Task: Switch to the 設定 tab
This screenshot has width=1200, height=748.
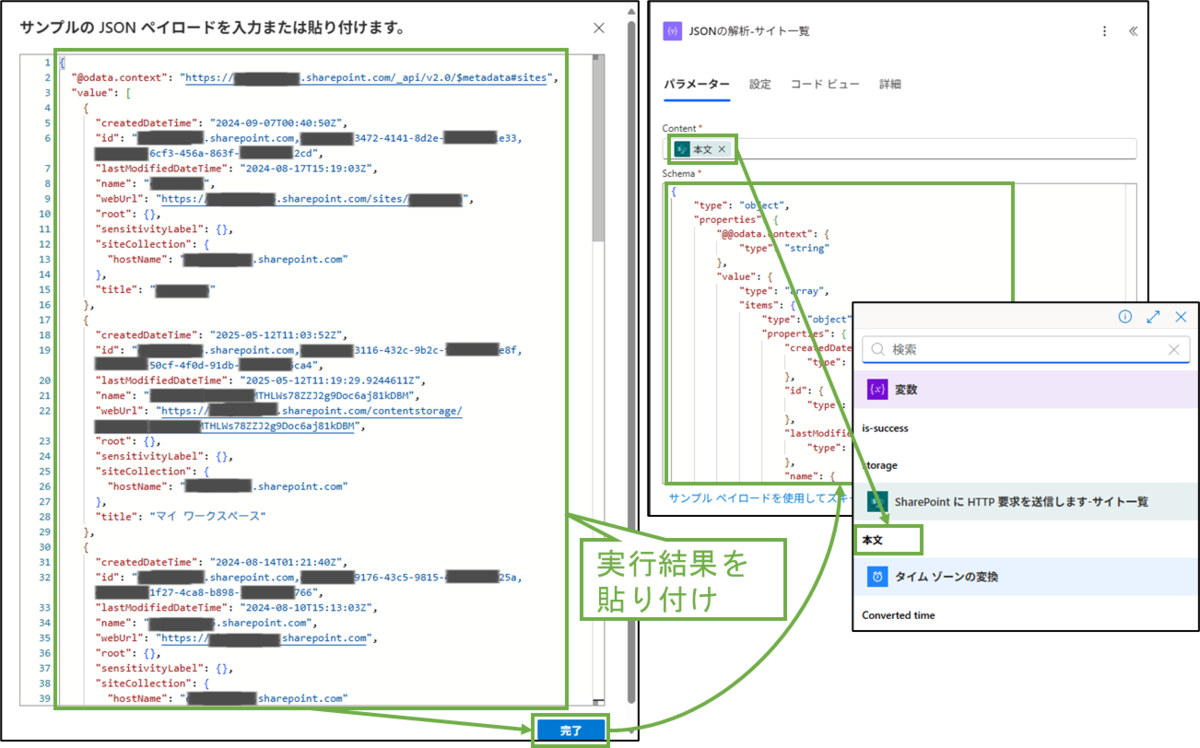Action: tap(760, 84)
